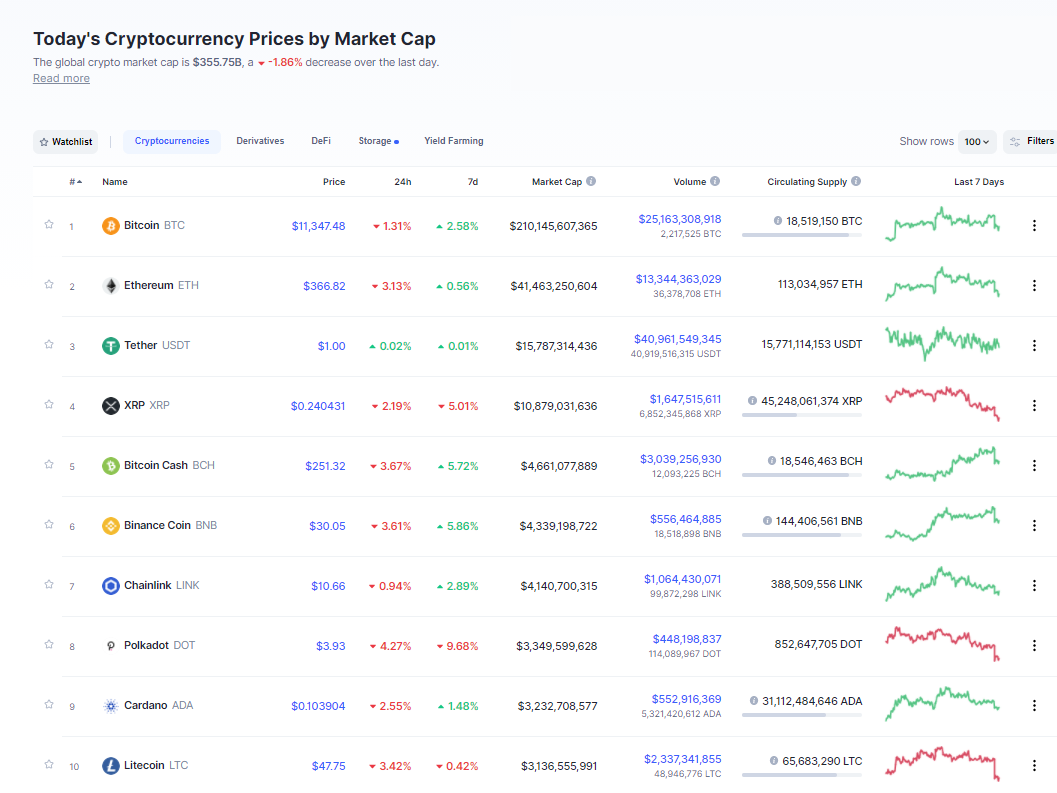Screen dimensions: 1057x793
Task: Star Ethereum to add to watchlist
Action: click(49, 285)
